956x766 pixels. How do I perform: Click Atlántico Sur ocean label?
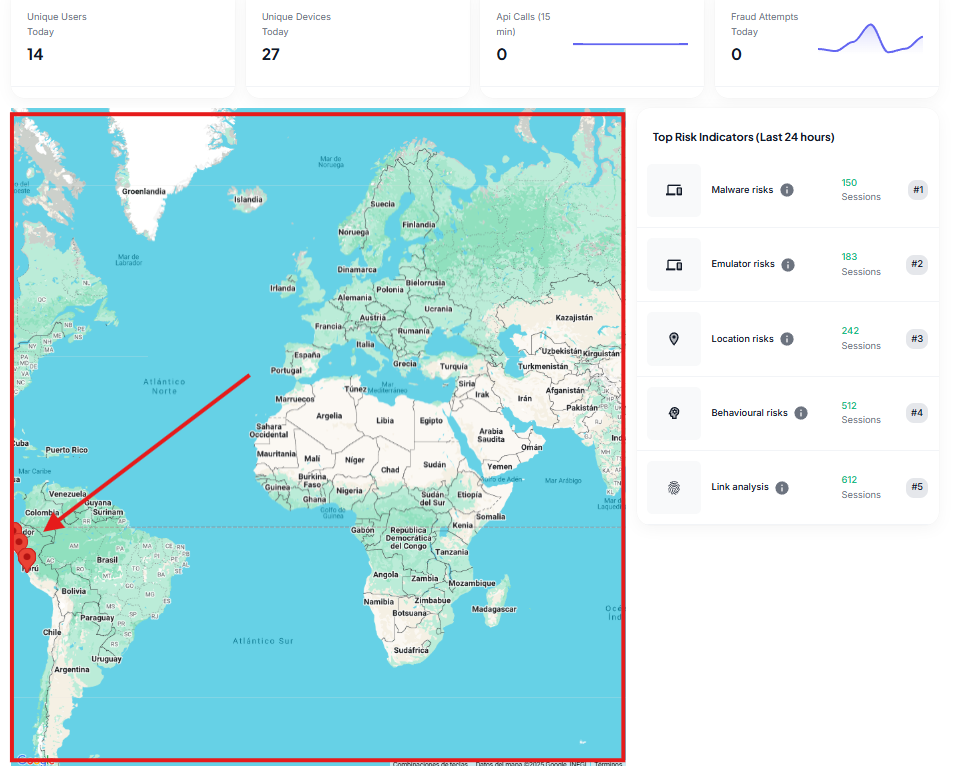(263, 641)
